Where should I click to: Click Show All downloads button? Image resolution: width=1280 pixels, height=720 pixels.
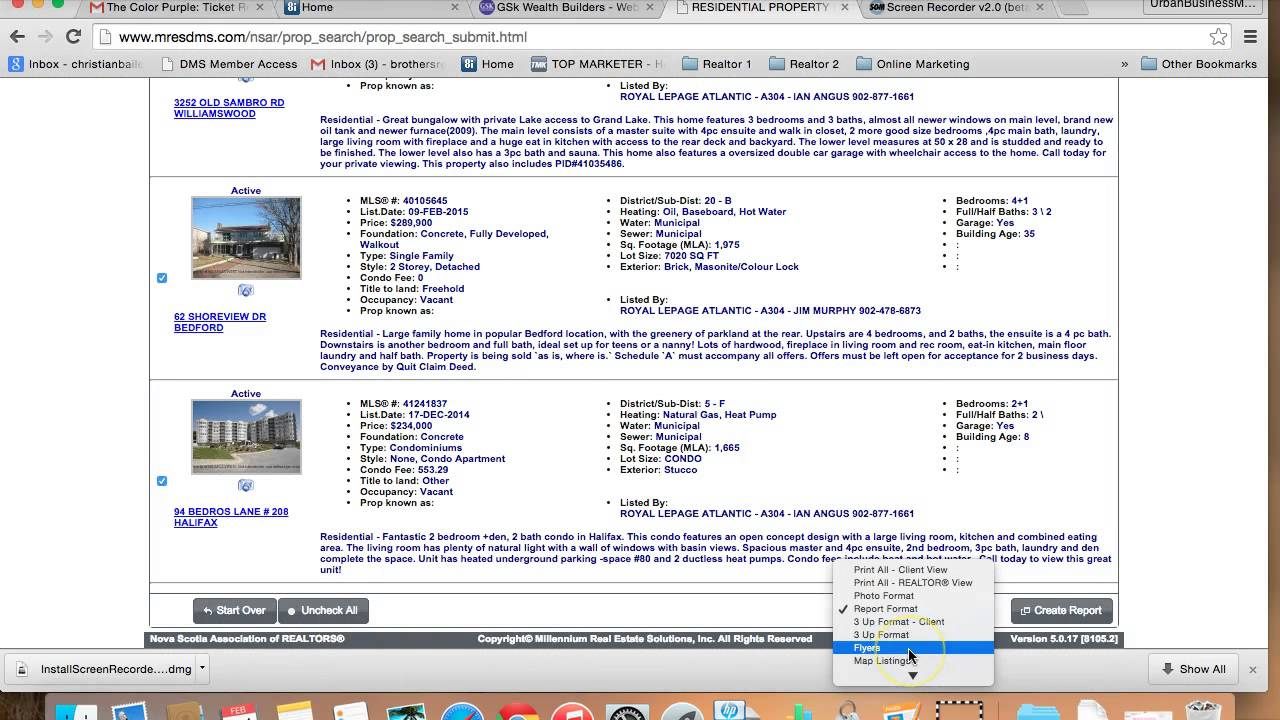1193,669
